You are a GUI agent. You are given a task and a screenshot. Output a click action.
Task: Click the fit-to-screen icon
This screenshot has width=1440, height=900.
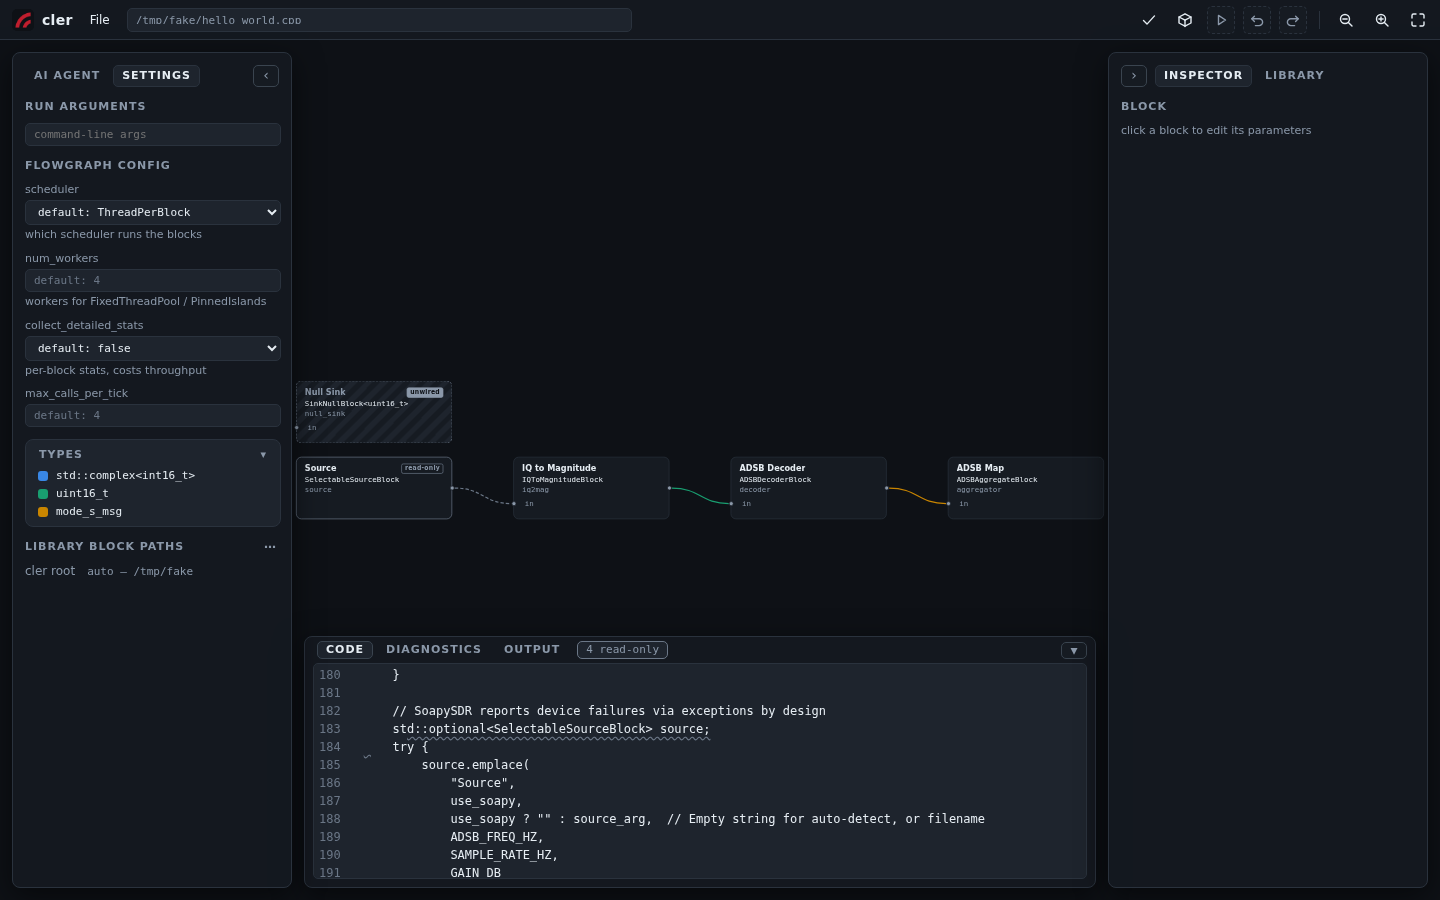(1418, 20)
